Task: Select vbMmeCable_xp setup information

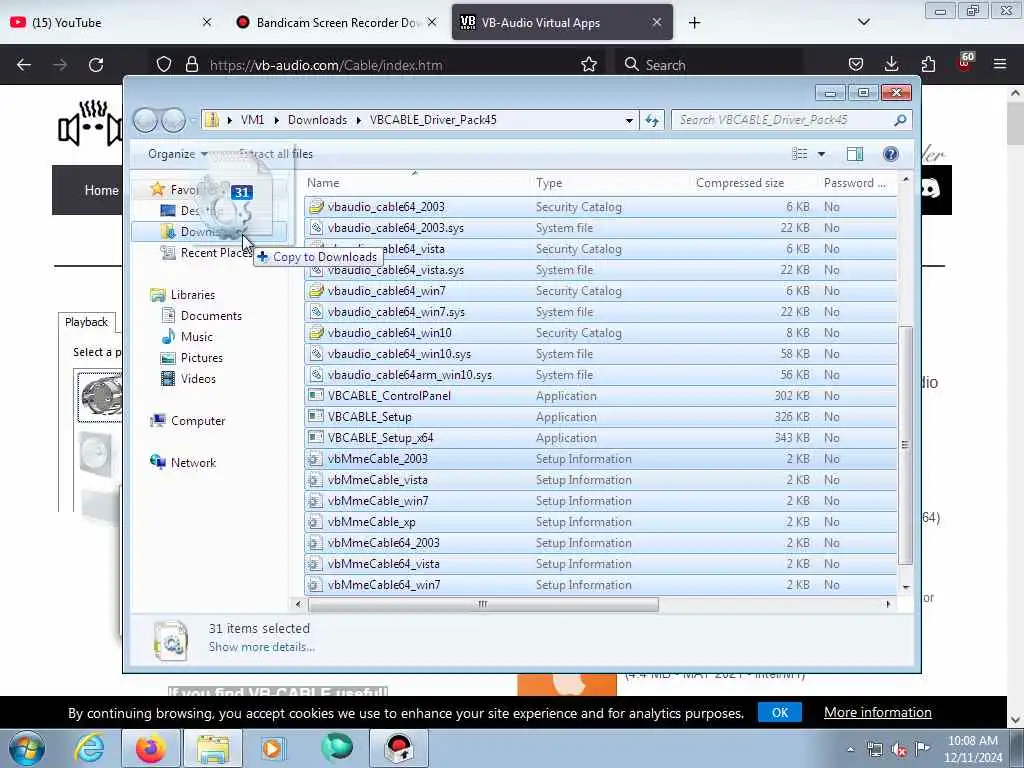Action: (600, 522)
